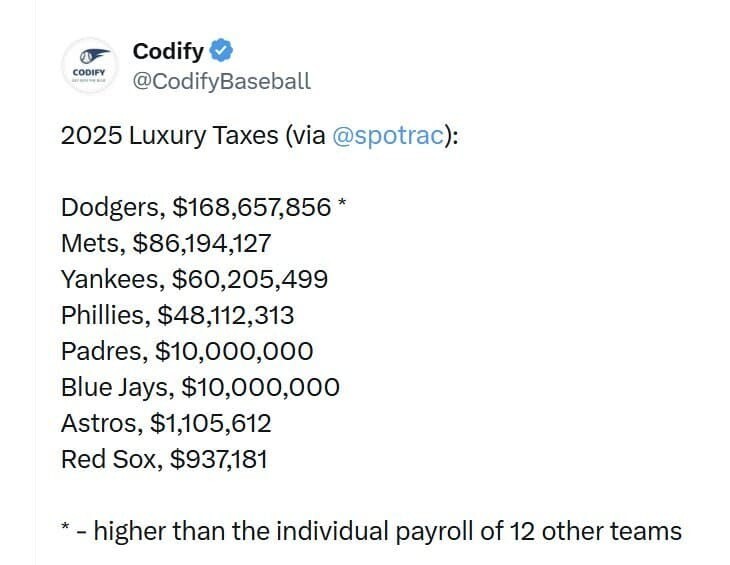The width and height of the screenshot is (730, 565).
Task: Click the Mets $86,194,127 line
Action: tap(166, 243)
